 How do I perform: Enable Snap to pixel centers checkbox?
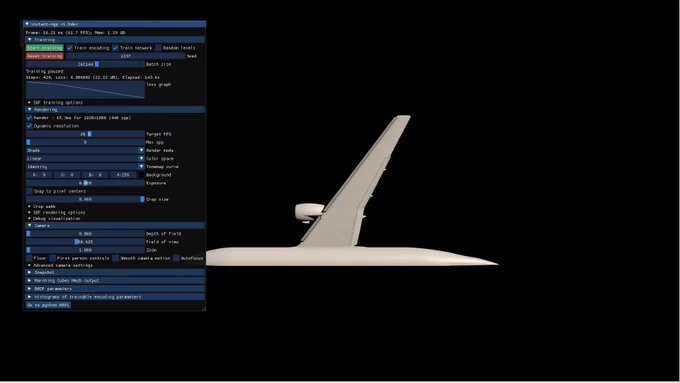[29, 191]
